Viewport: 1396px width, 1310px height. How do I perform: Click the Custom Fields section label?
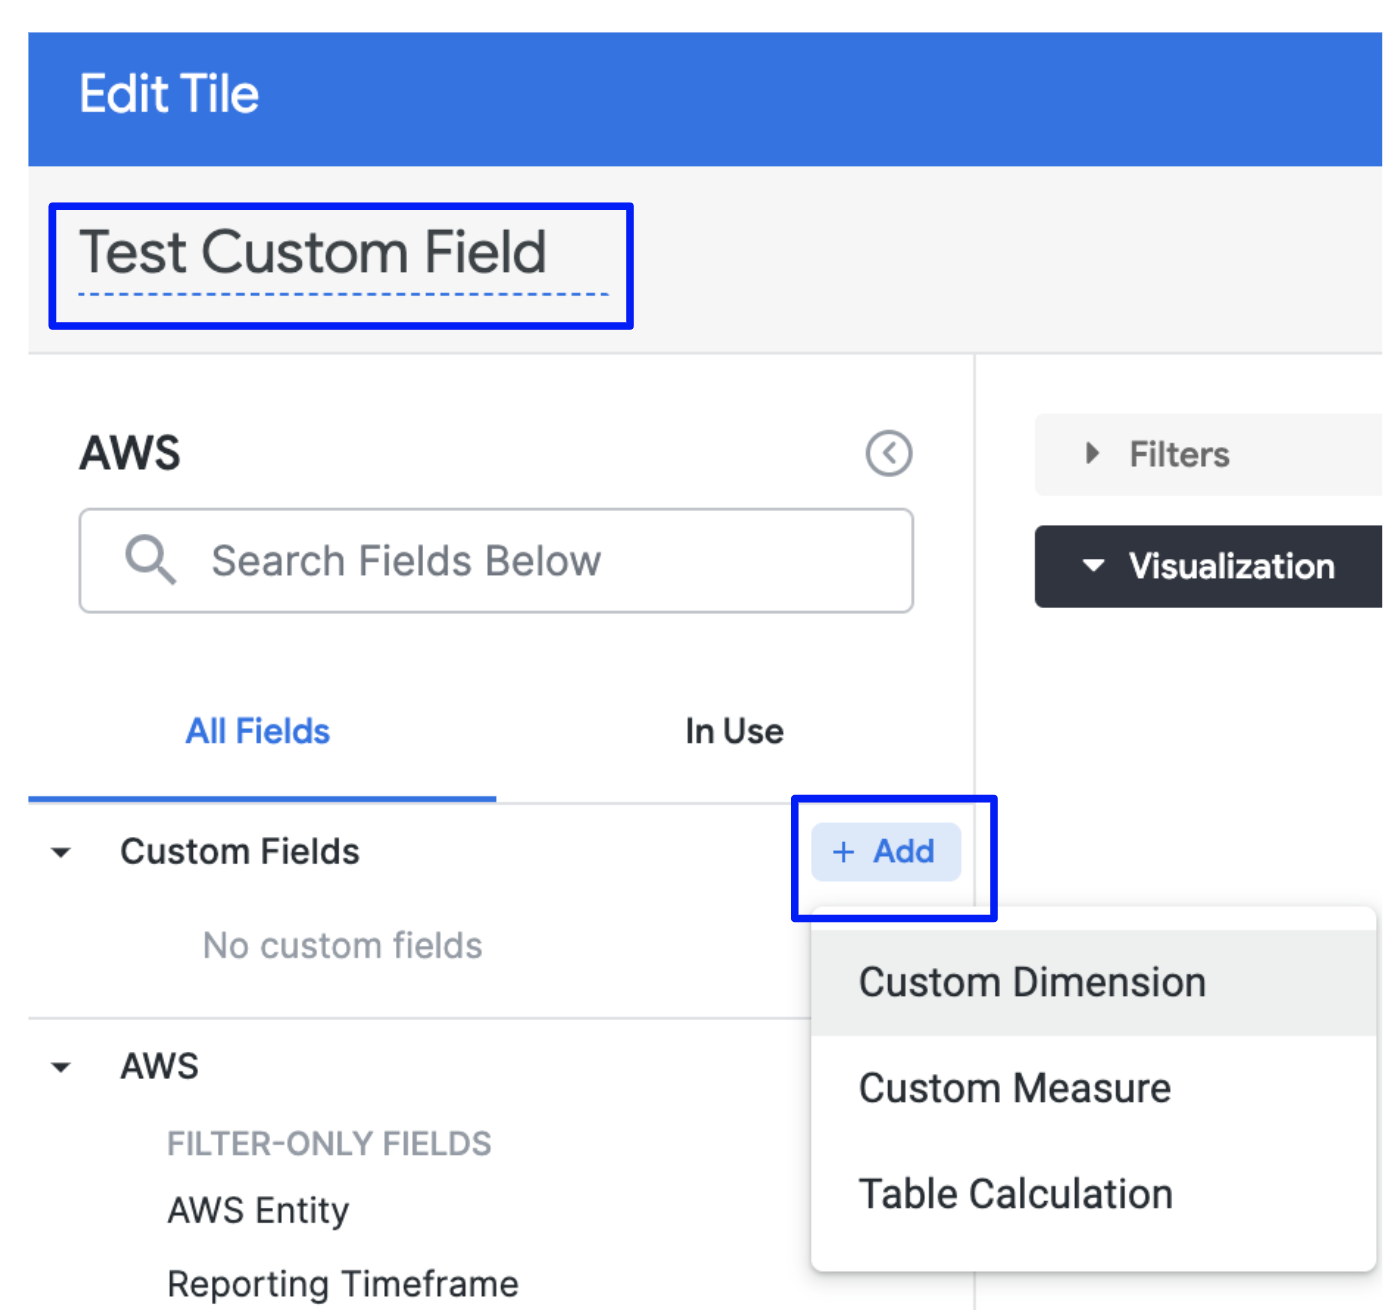239,852
